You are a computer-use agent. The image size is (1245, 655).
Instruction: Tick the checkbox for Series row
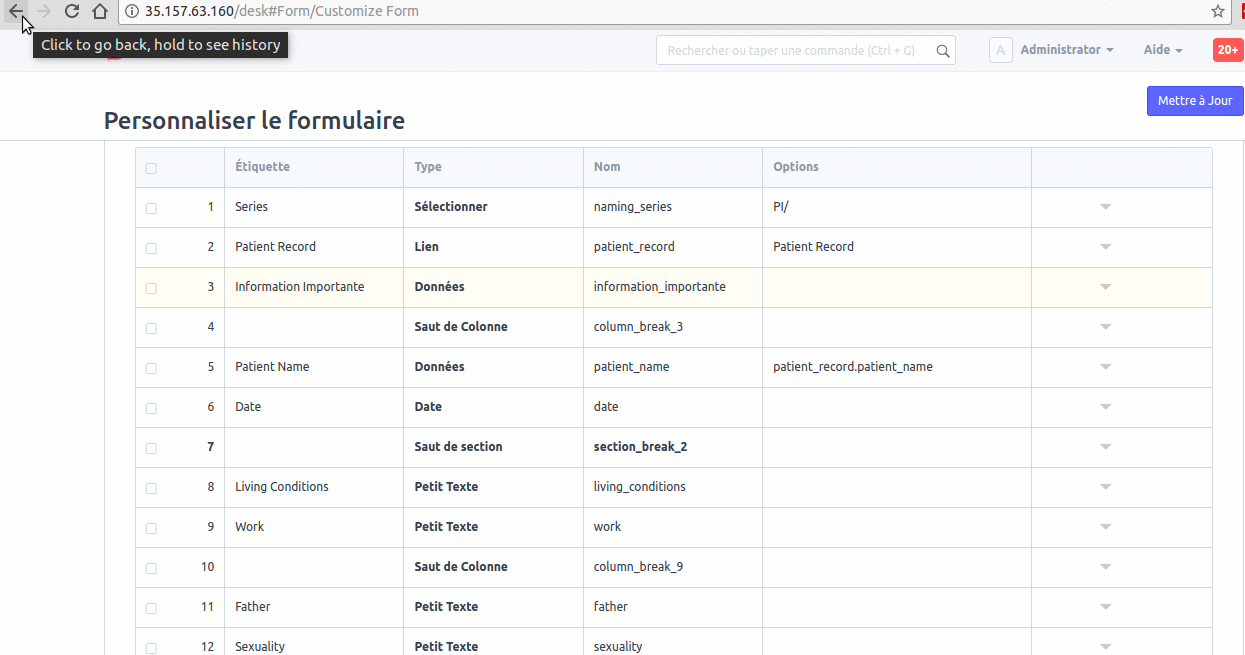[151, 208]
